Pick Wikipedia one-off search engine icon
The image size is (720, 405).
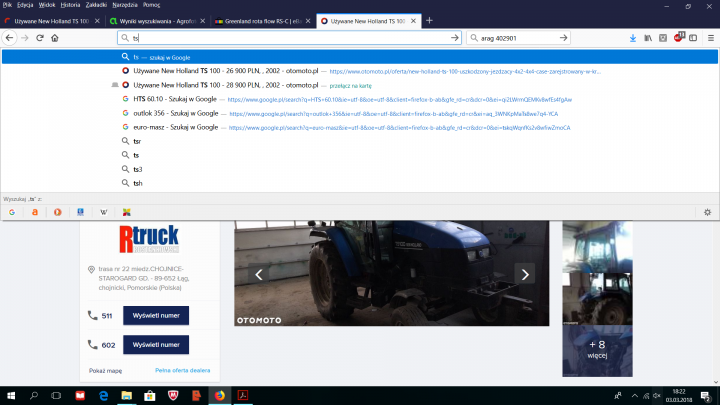[x=103, y=212]
